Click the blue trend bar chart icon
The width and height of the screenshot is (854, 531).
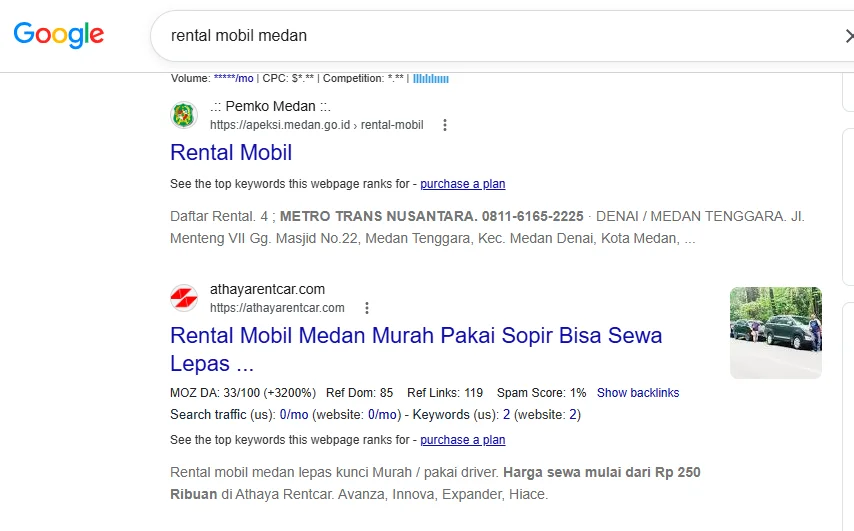click(x=431, y=78)
